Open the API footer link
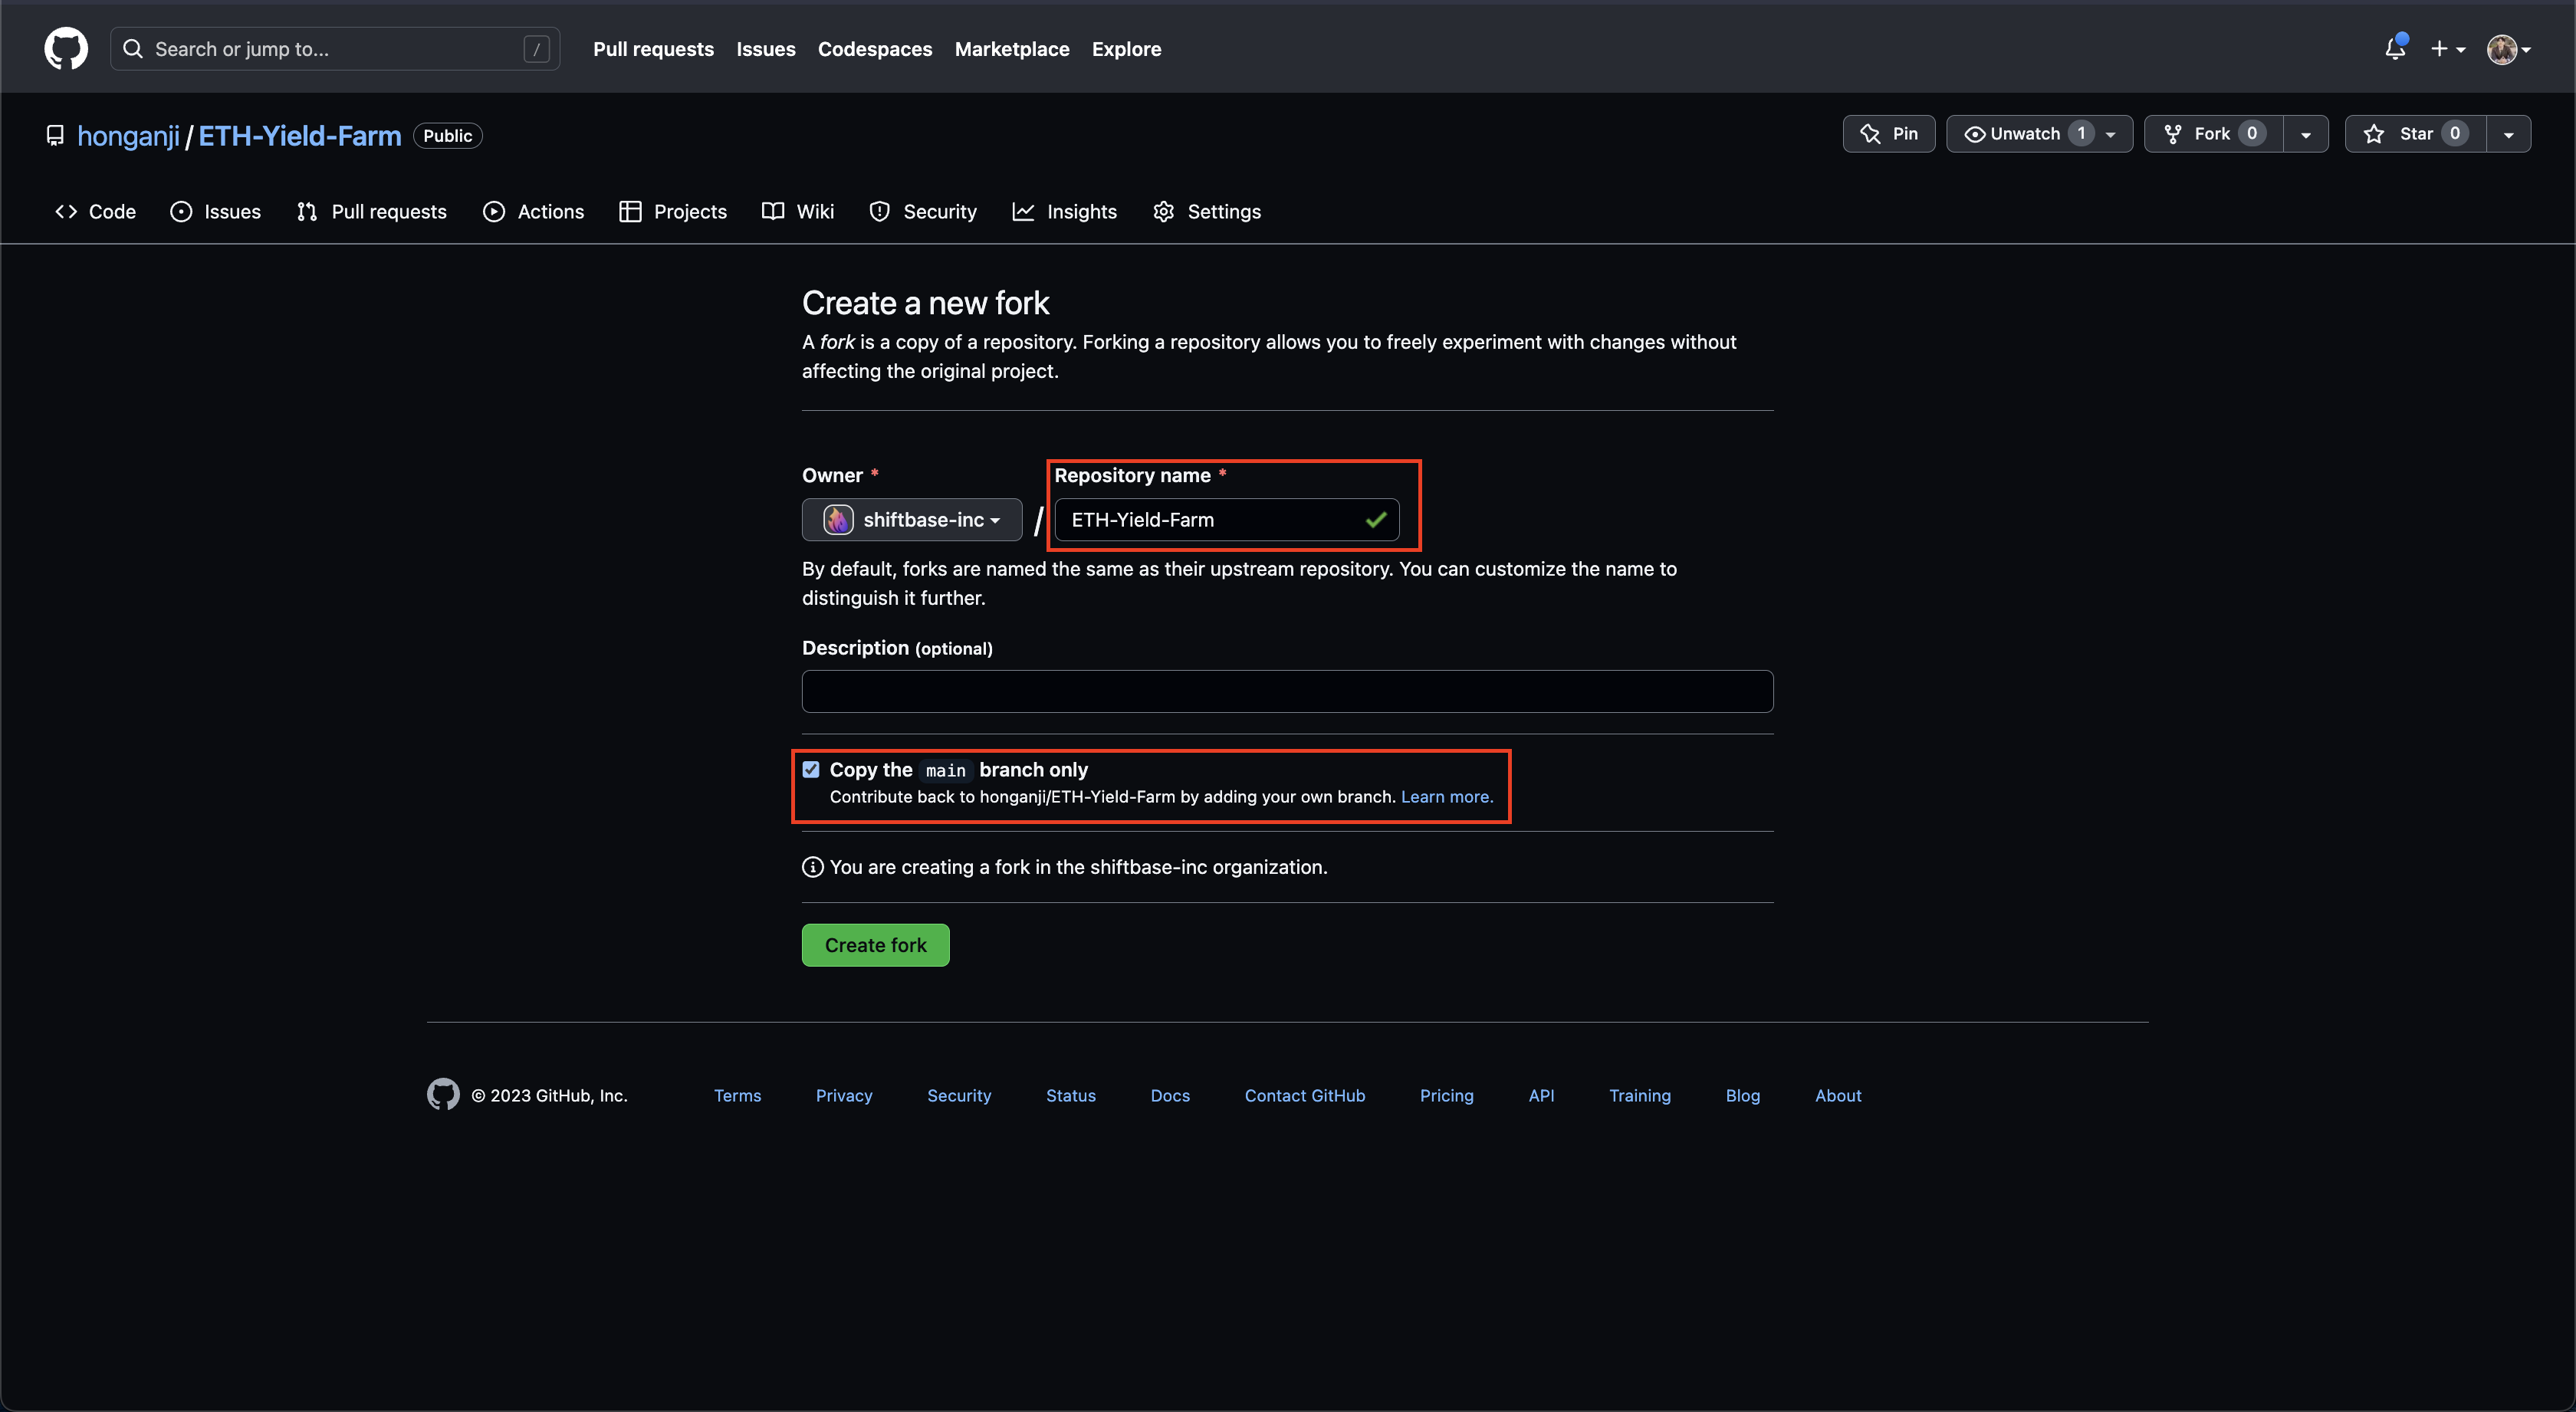The height and width of the screenshot is (1412, 2576). pyautogui.click(x=1541, y=1096)
